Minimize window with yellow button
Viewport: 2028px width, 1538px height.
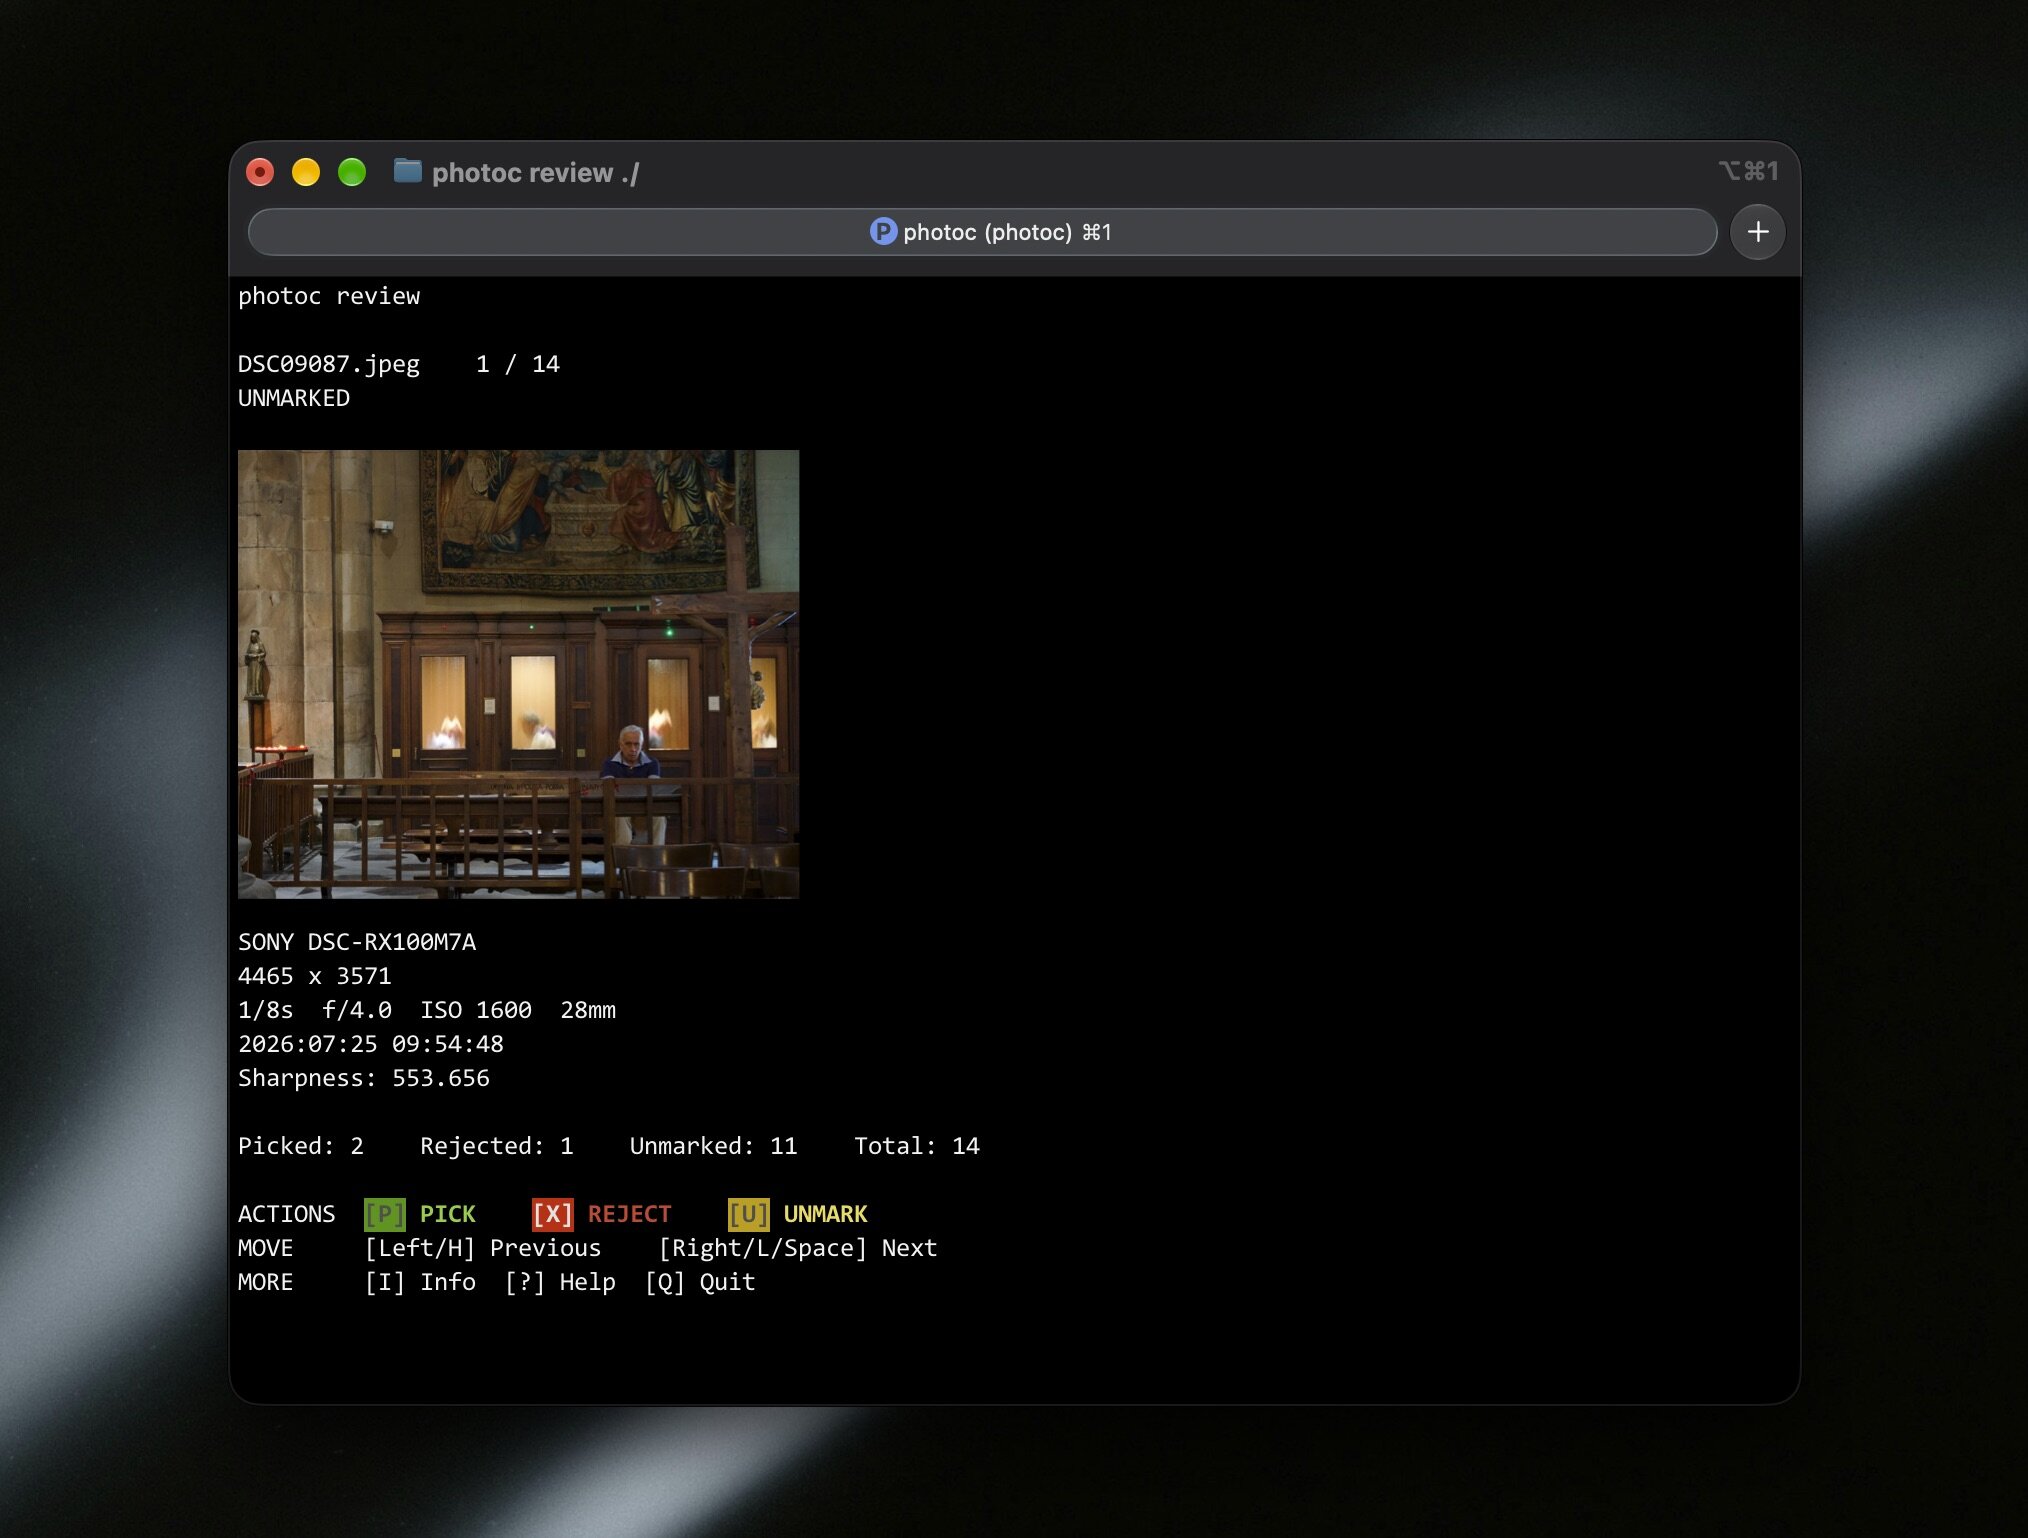point(306,172)
